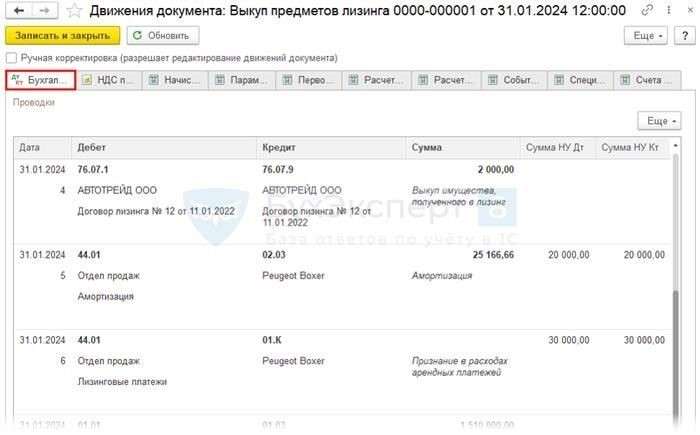700x435 pixels.
Task: Open the Перво... tab
Action: [x=308, y=80]
